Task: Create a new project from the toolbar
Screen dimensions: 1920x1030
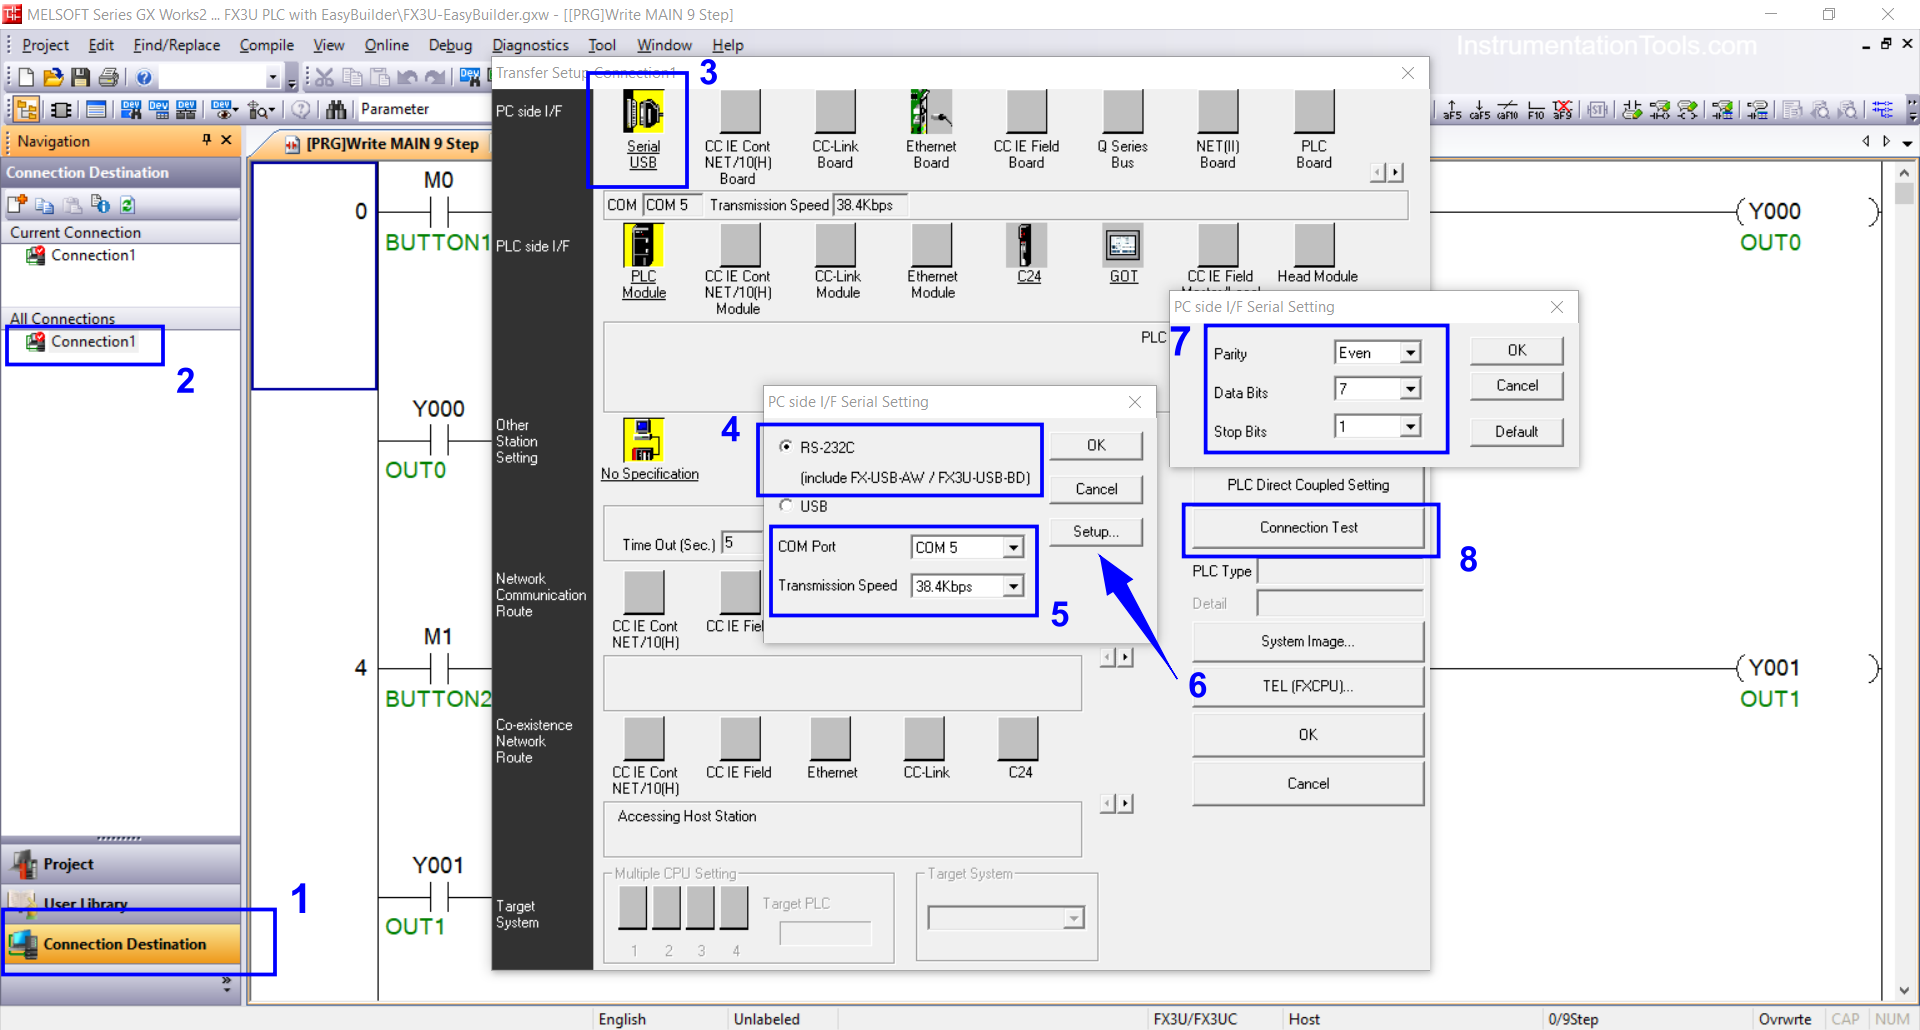Action: 26,77
